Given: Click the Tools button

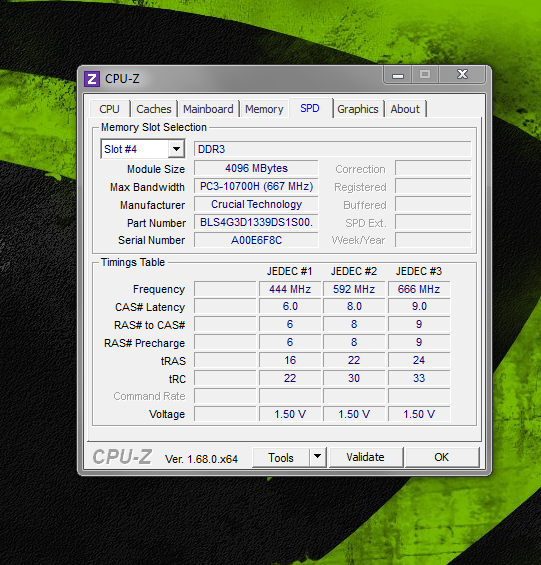Looking at the screenshot, I should pos(281,457).
